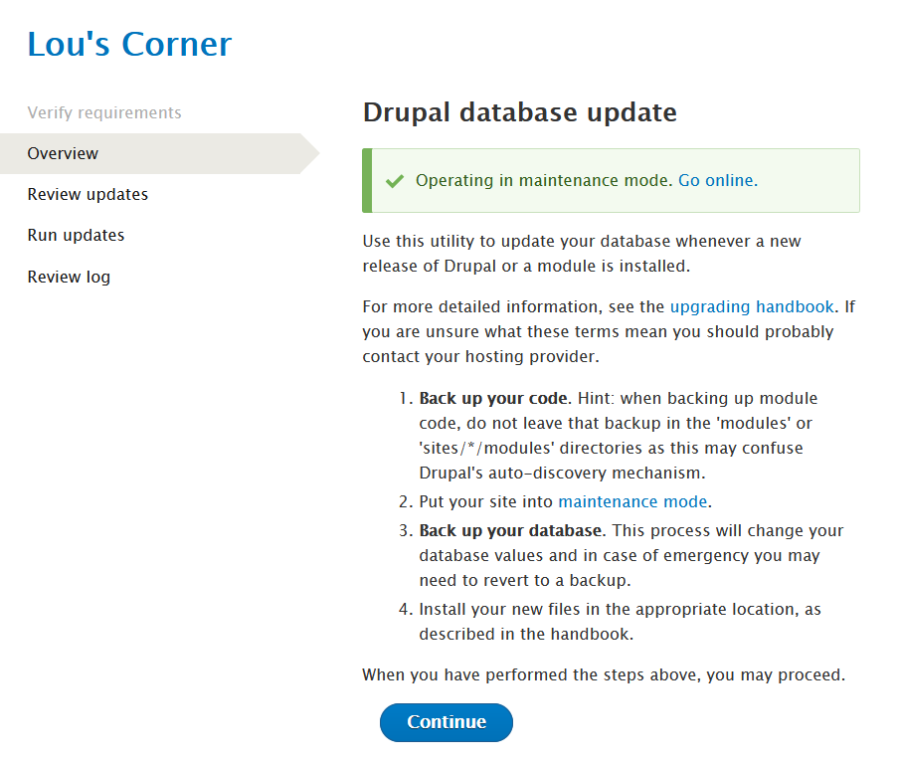Click the bold 'Back up your database' text

(510, 531)
